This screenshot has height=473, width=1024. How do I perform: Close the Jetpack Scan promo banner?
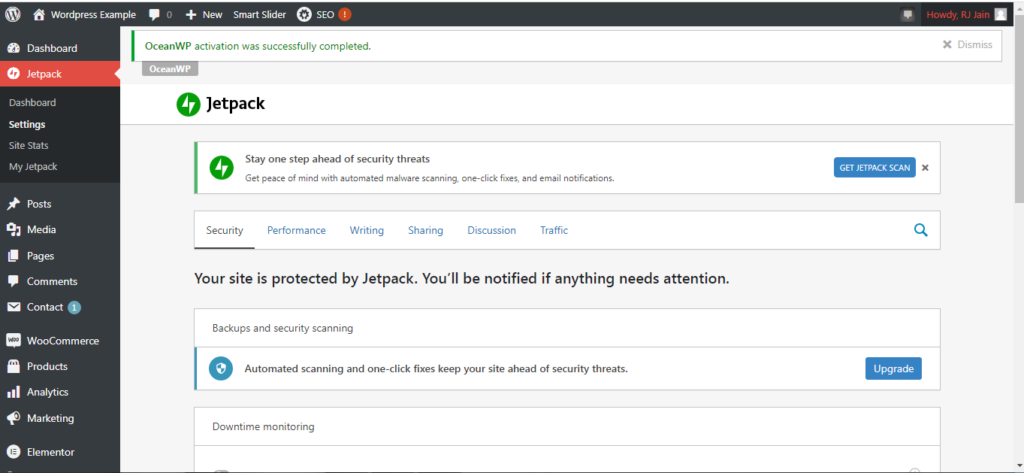(x=925, y=168)
